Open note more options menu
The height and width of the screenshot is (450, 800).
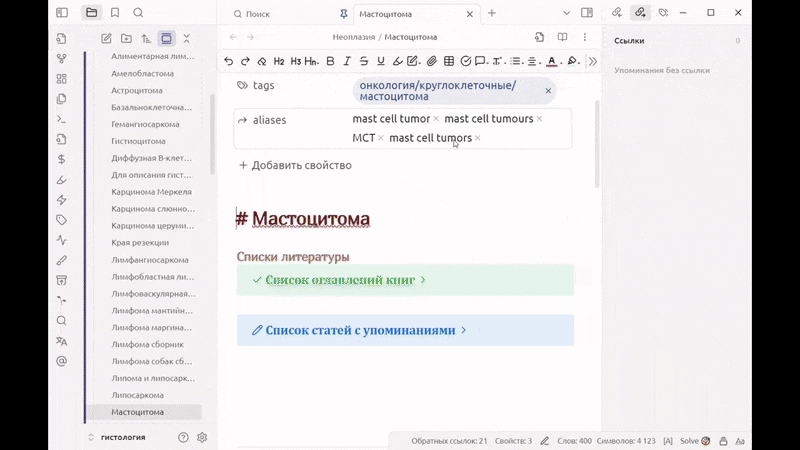coord(585,37)
